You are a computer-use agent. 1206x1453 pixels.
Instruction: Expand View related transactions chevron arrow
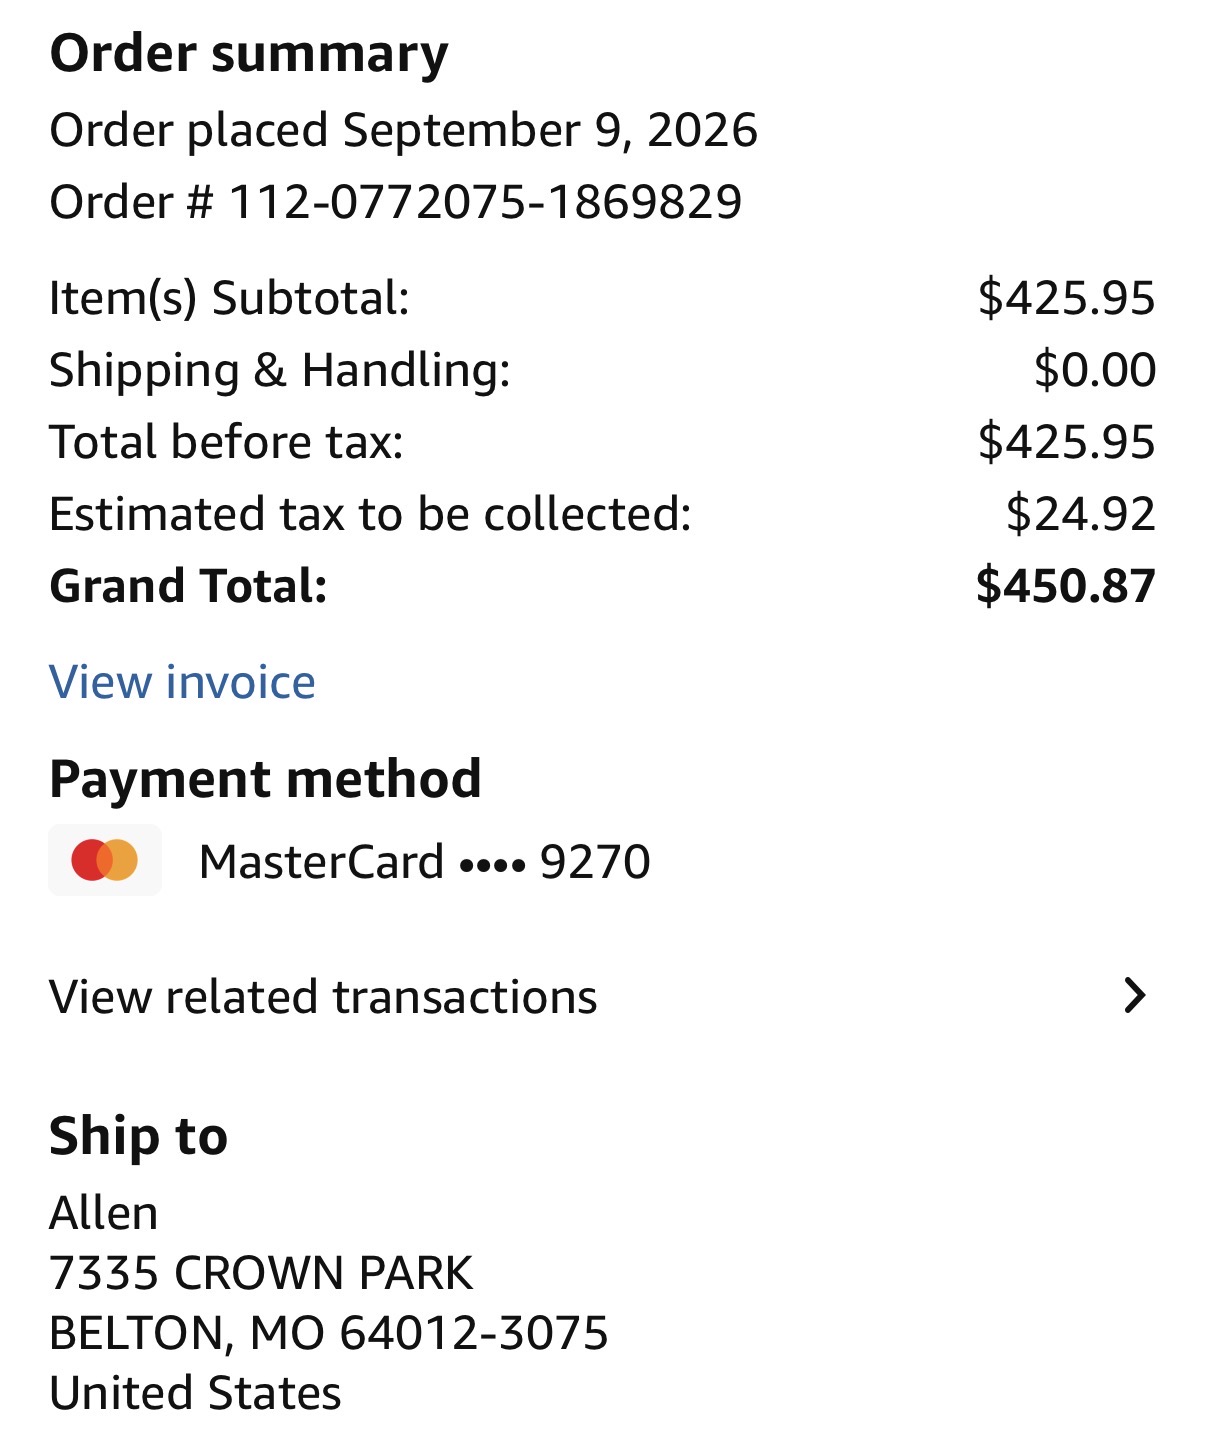coord(1134,996)
